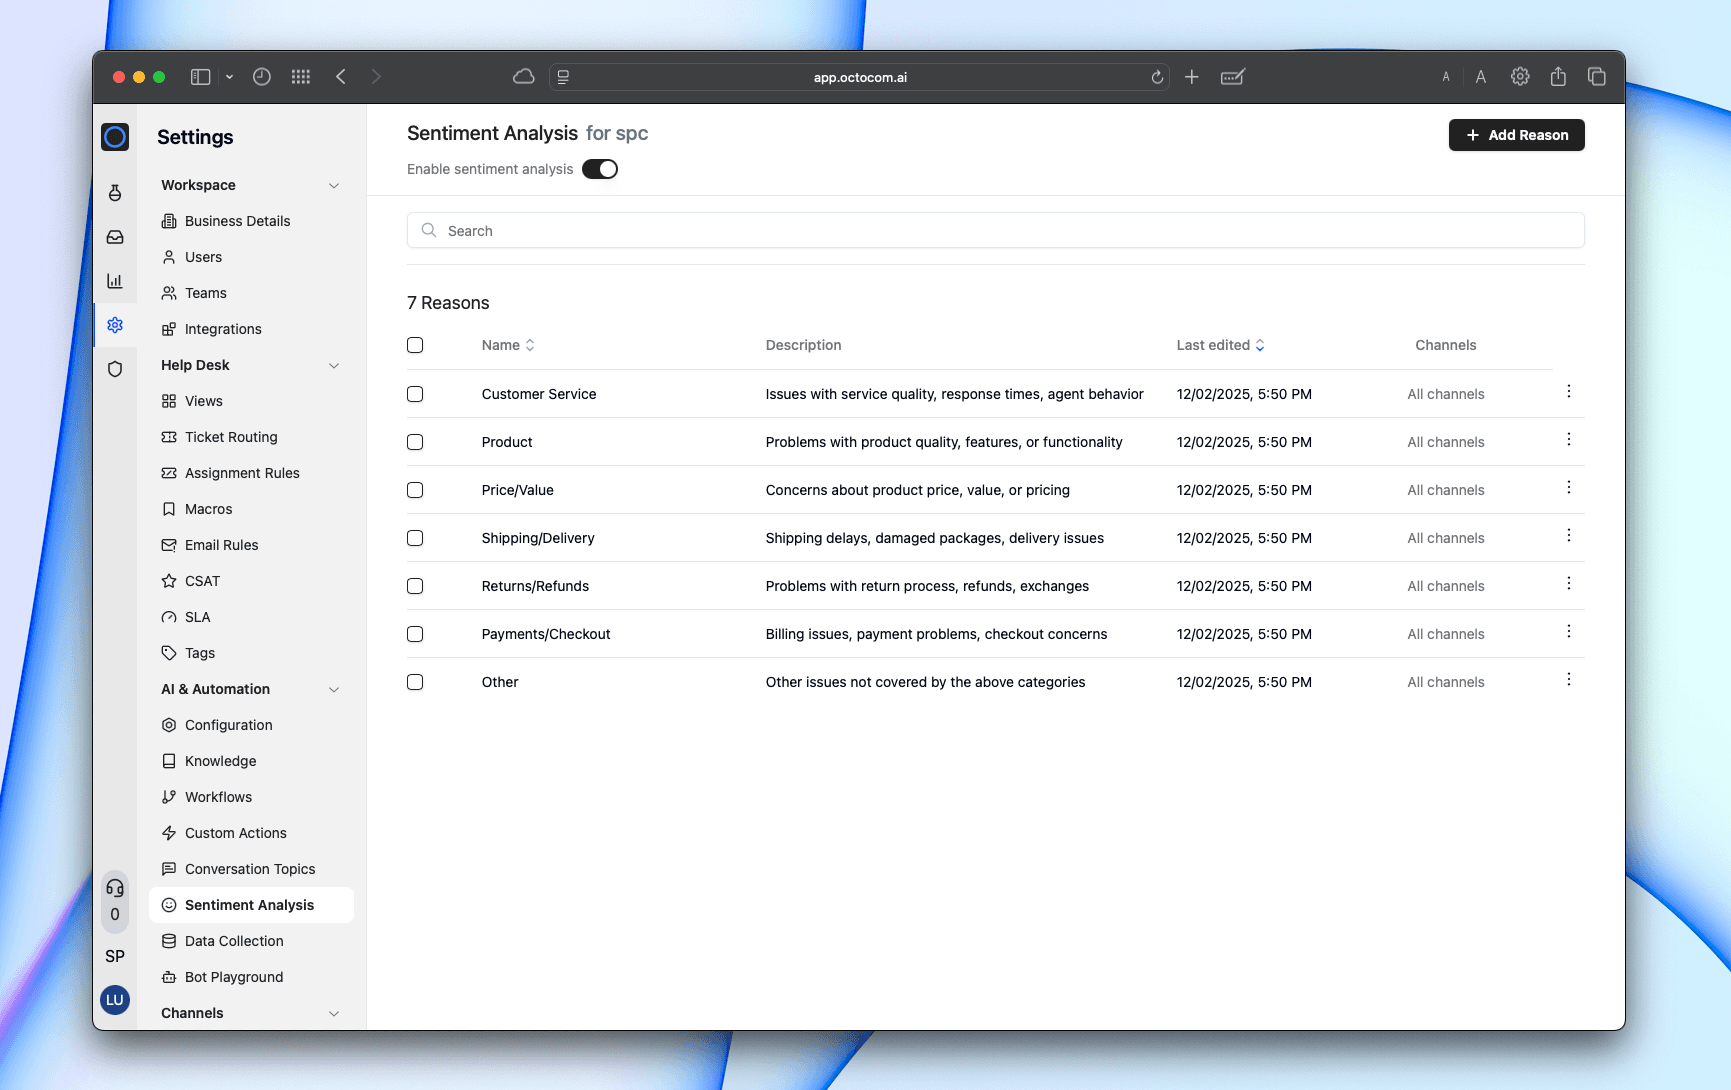The image size is (1731, 1090).
Task: Open Conversation Topics settings page
Action: 250,869
